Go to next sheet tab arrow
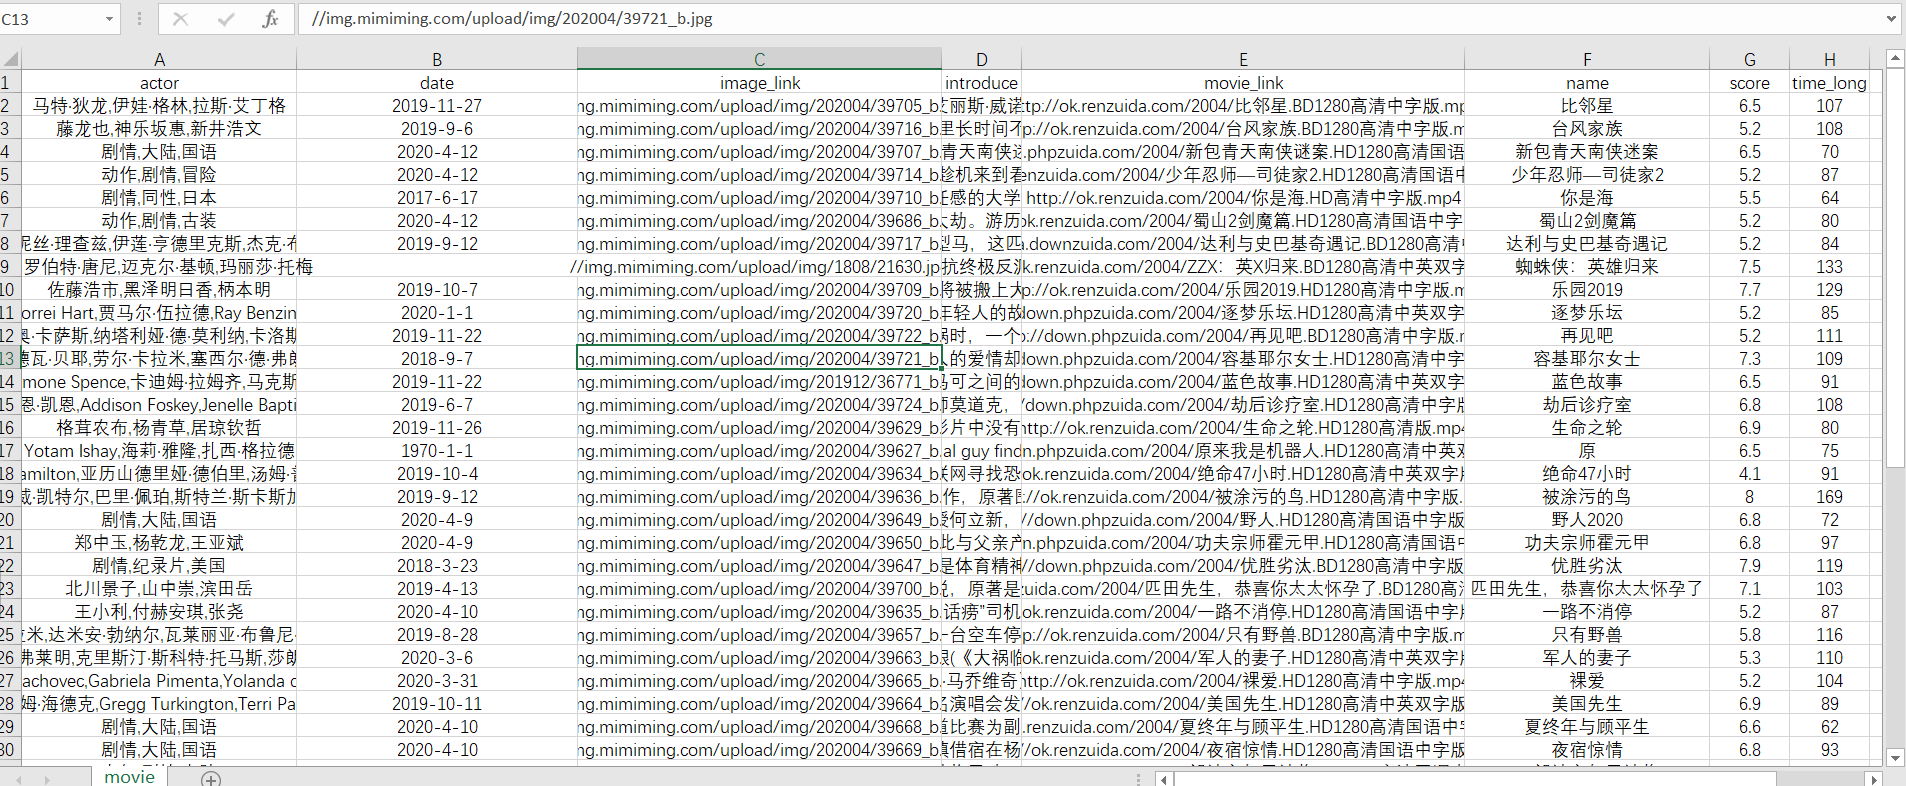 (47, 778)
